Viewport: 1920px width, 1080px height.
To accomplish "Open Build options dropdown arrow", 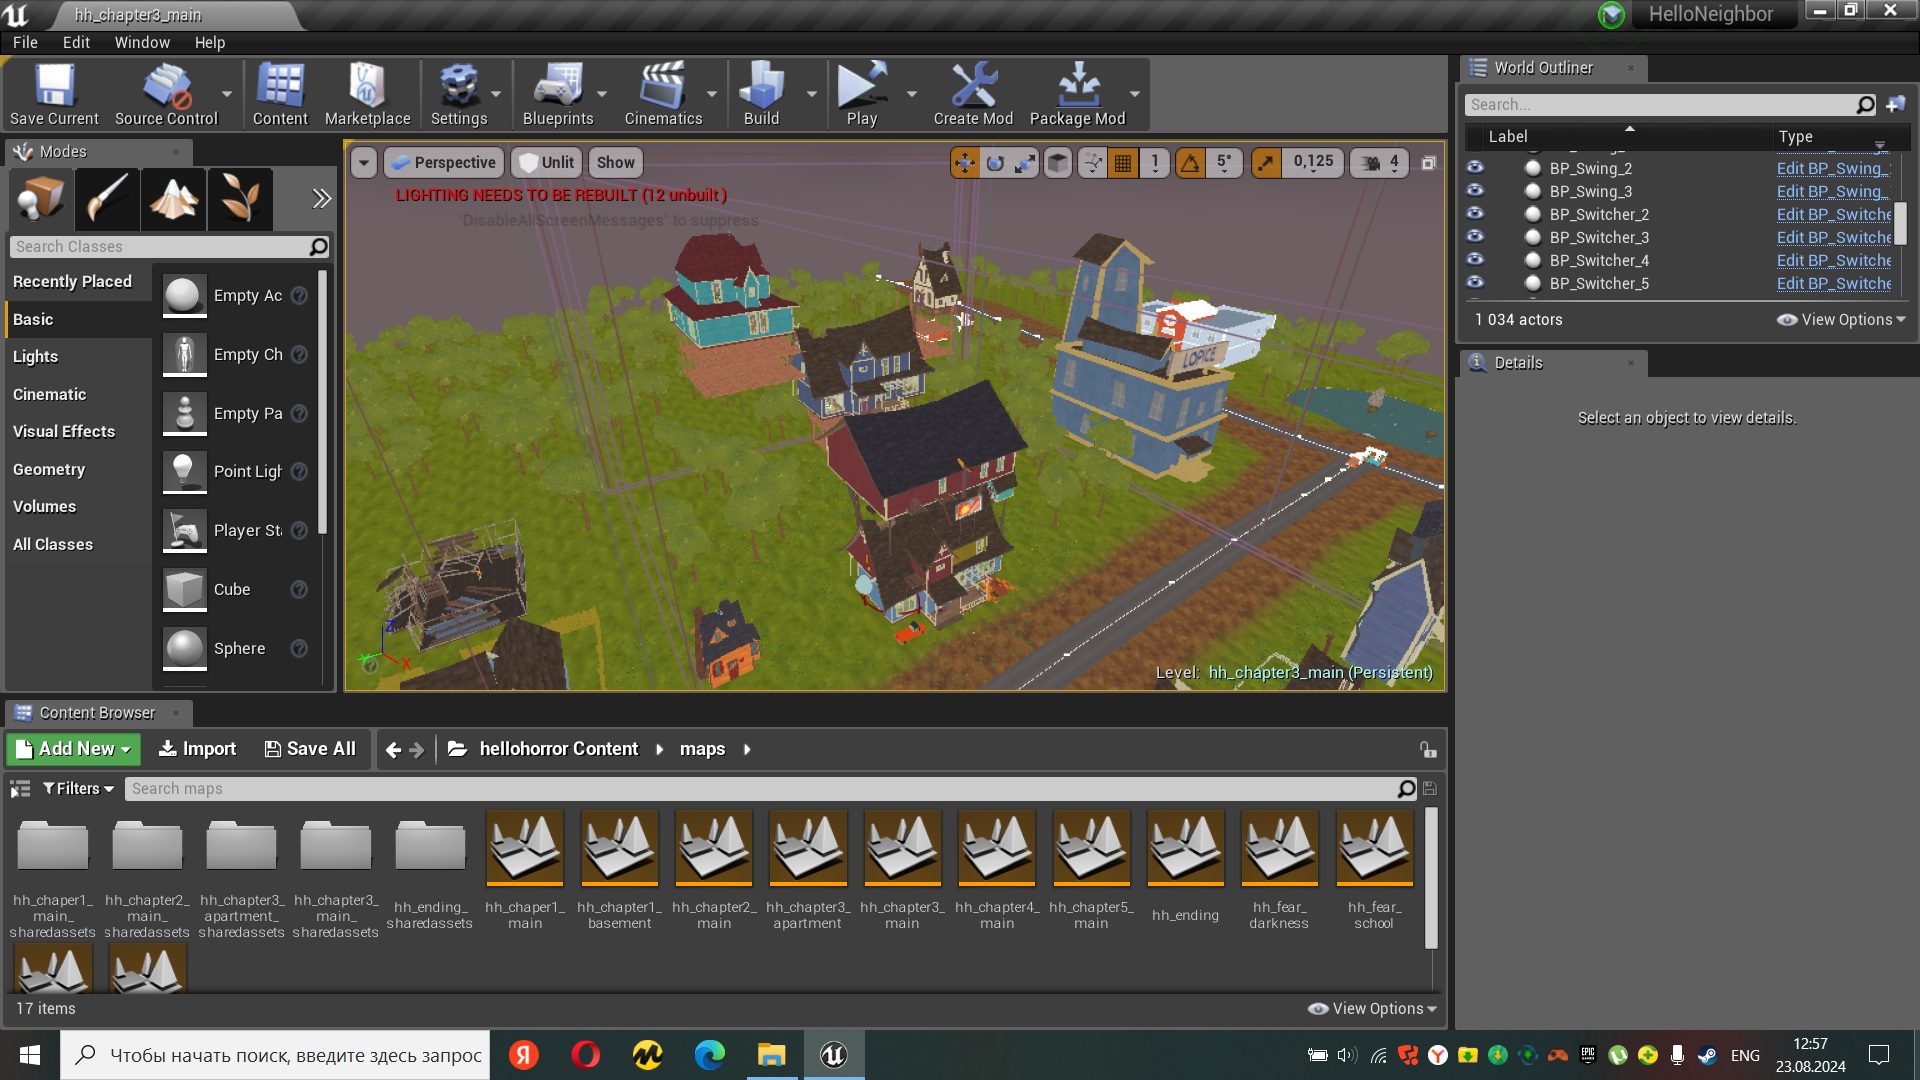I will [811, 94].
